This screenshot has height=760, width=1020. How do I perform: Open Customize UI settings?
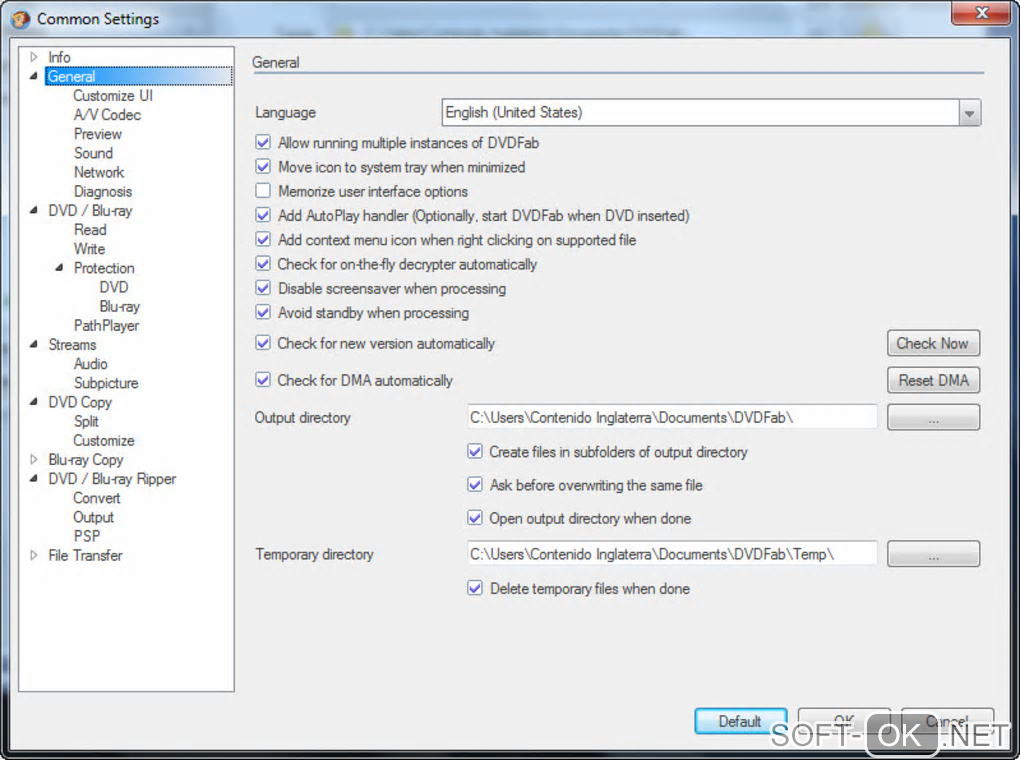pyautogui.click(x=113, y=96)
